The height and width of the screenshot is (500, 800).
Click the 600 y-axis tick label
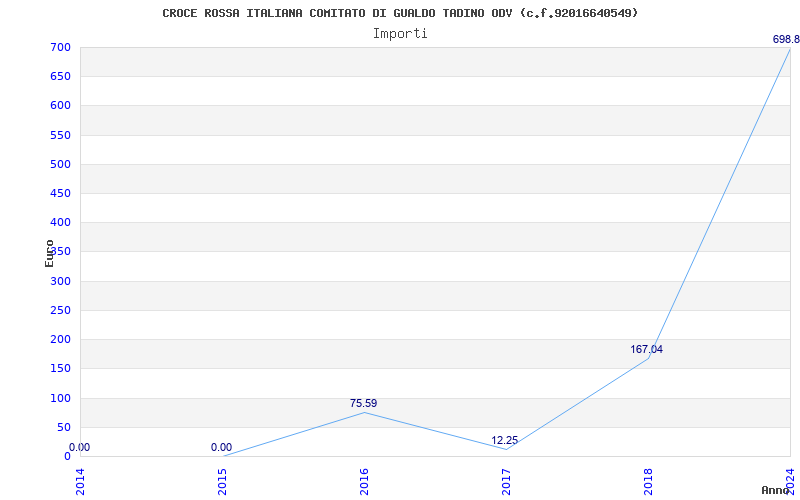pos(60,106)
